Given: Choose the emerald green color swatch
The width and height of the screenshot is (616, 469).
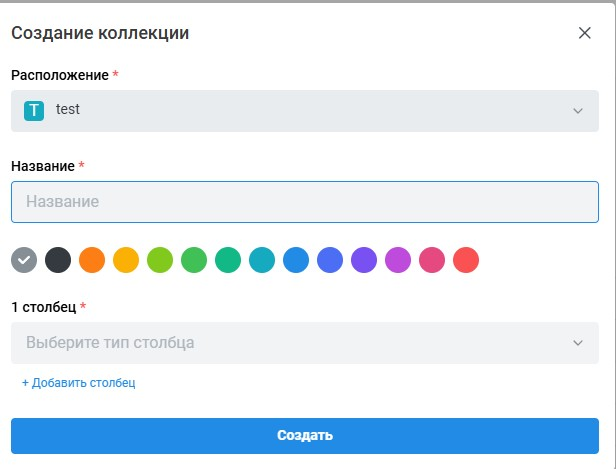Looking at the screenshot, I should point(228,260).
